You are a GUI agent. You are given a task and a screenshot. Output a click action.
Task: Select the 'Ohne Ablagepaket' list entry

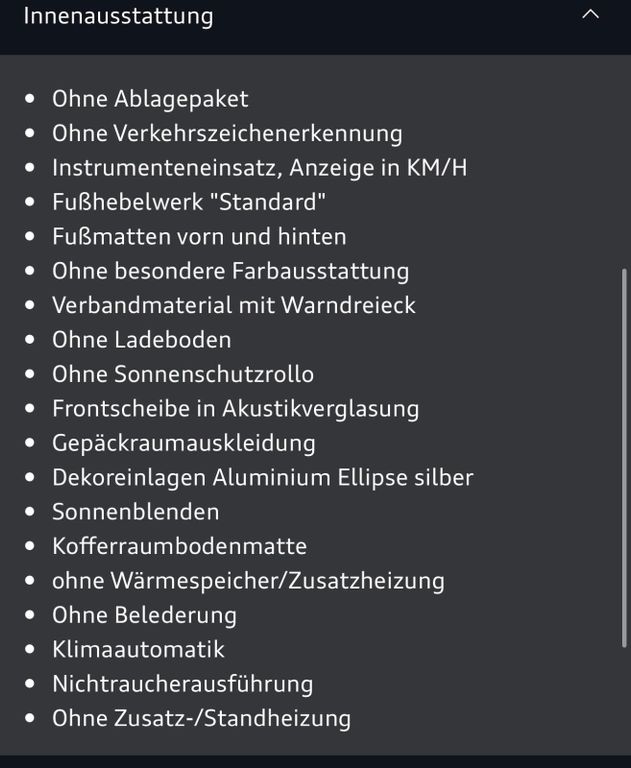pyautogui.click(x=150, y=99)
